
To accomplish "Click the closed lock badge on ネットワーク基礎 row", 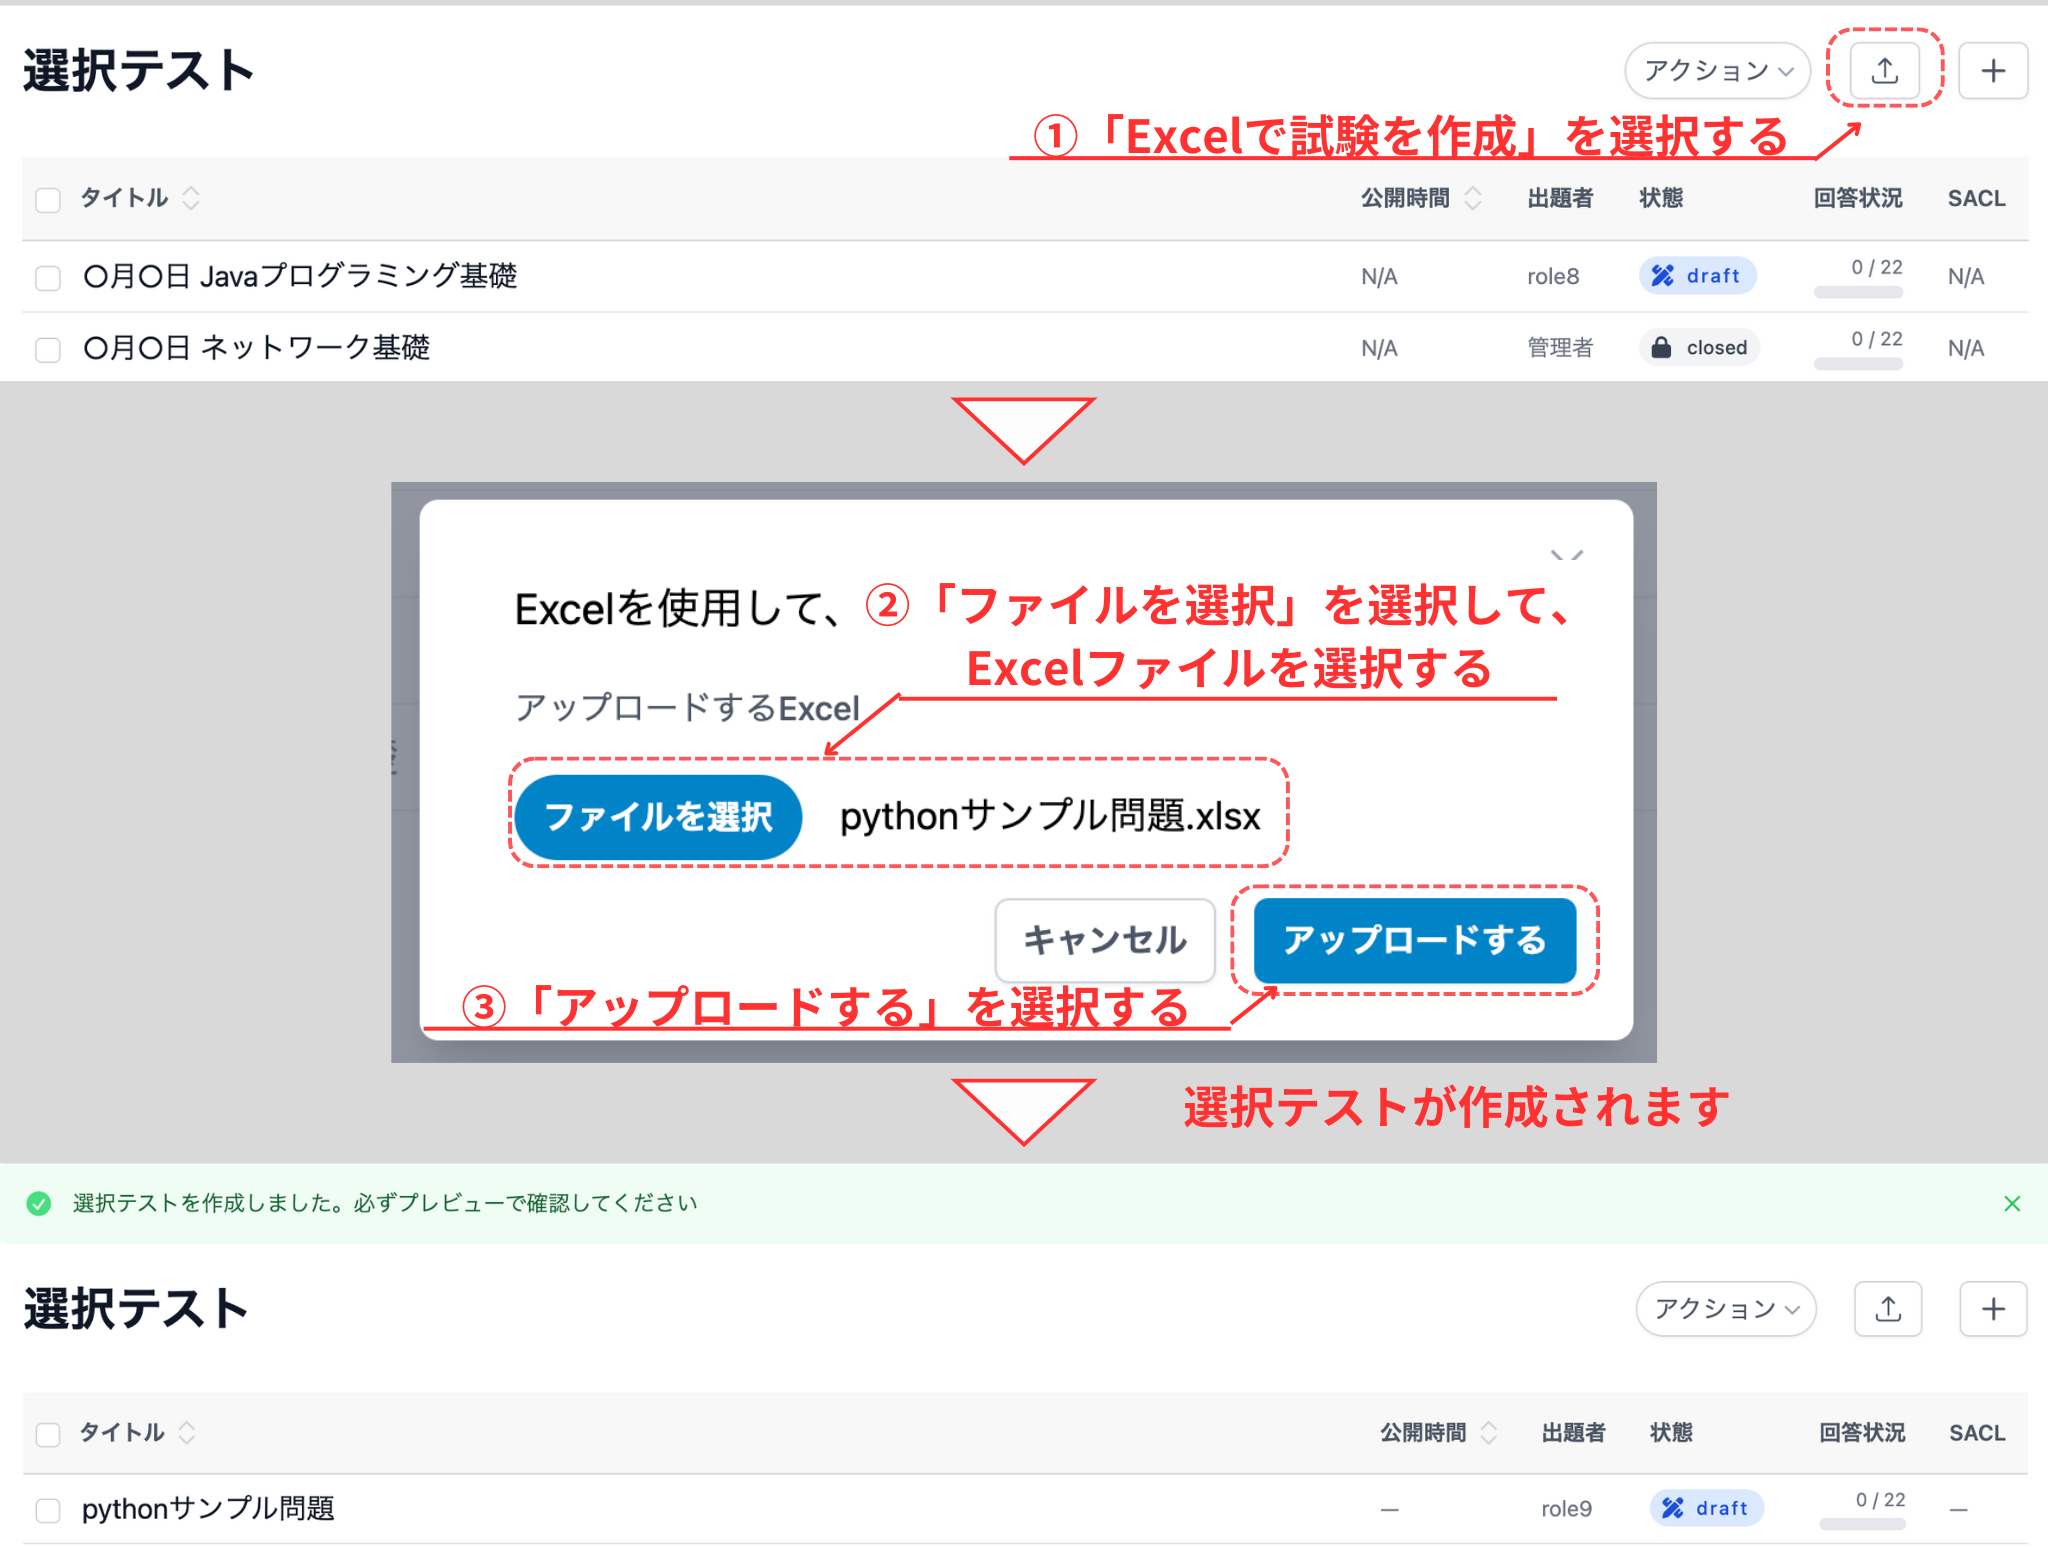I will 1699,348.
